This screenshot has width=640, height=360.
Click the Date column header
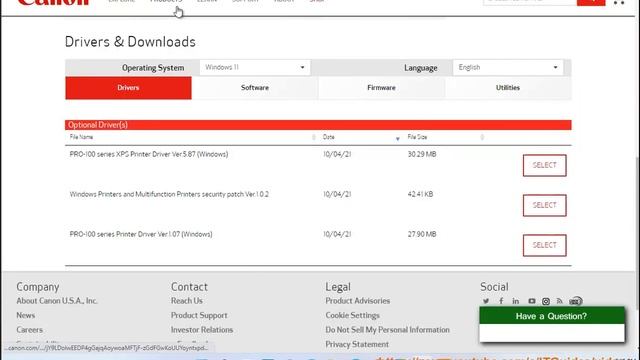tap(329, 137)
